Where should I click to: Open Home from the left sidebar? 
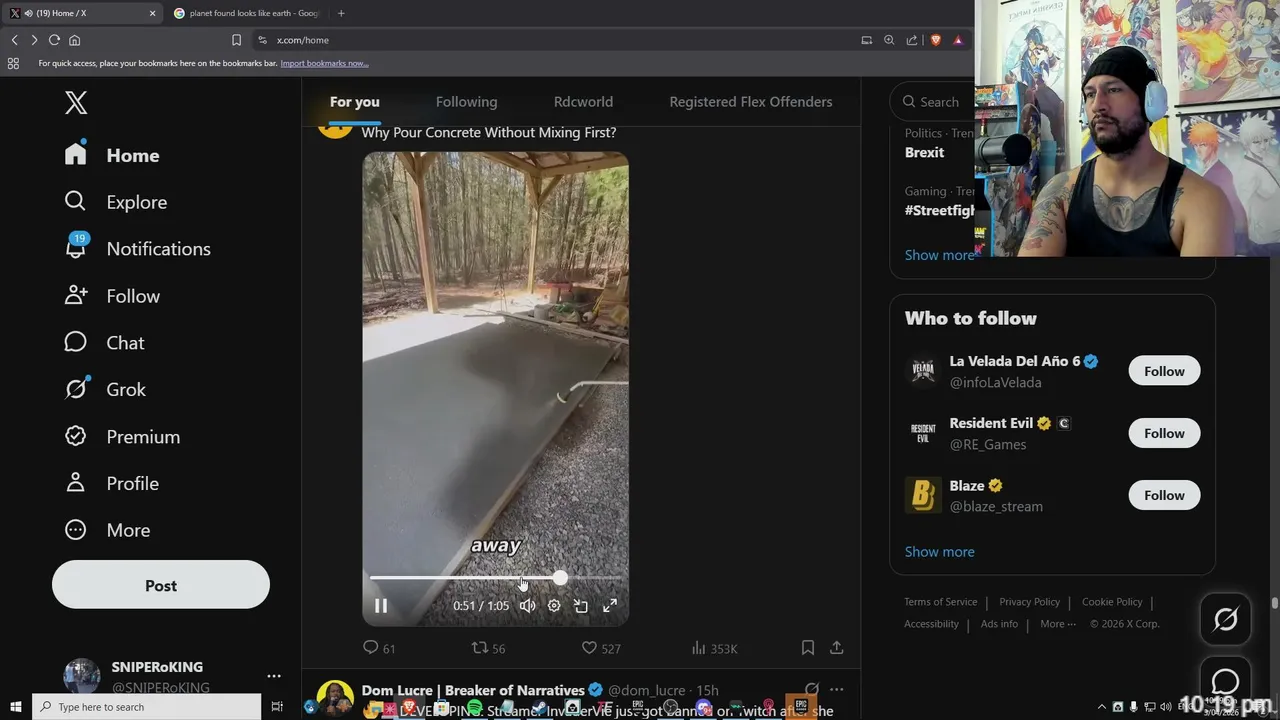point(112,155)
